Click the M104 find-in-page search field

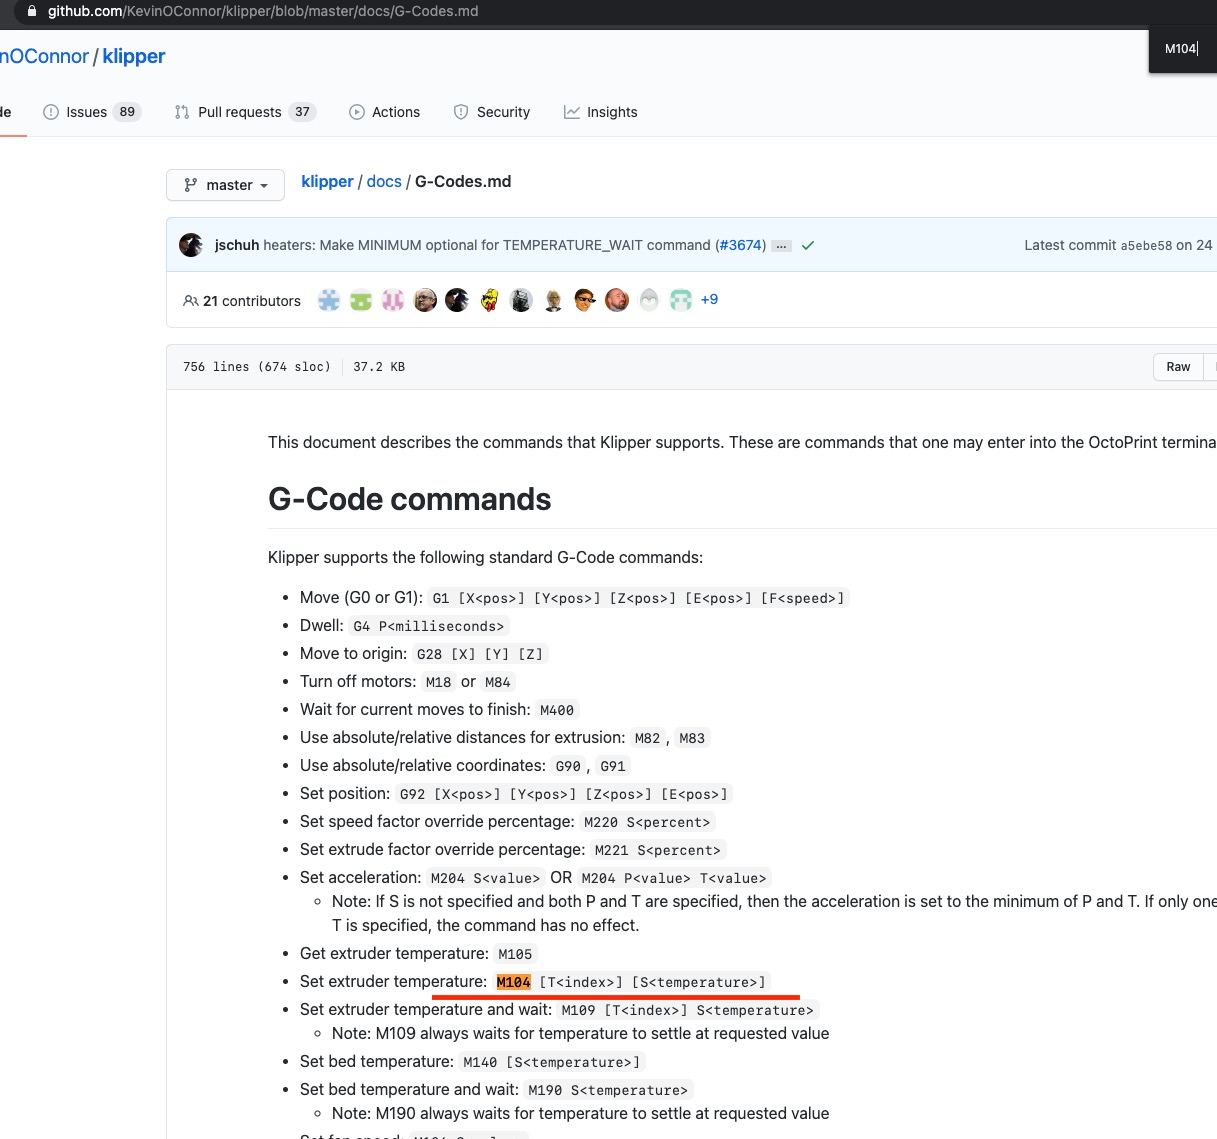[x=1183, y=49]
